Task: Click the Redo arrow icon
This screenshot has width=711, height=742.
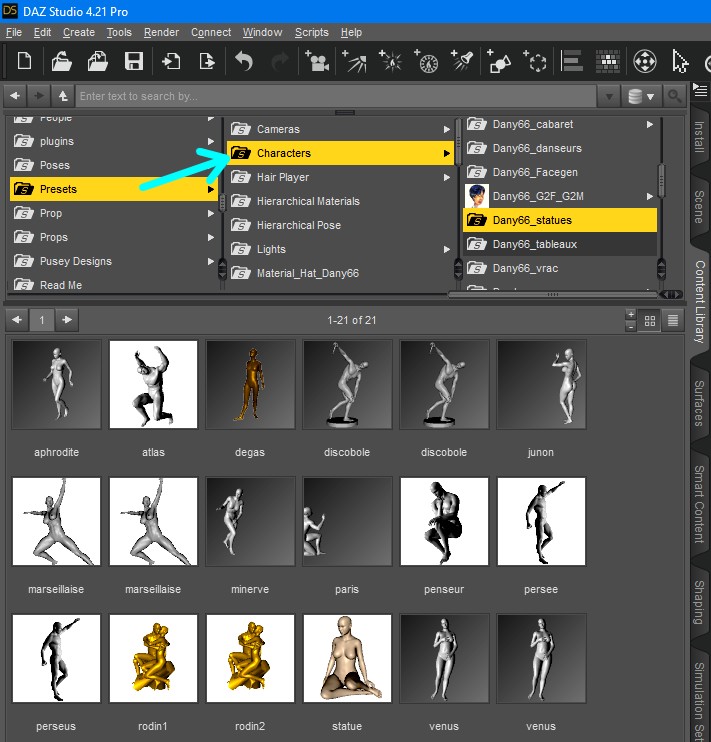Action: pyautogui.click(x=280, y=62)
